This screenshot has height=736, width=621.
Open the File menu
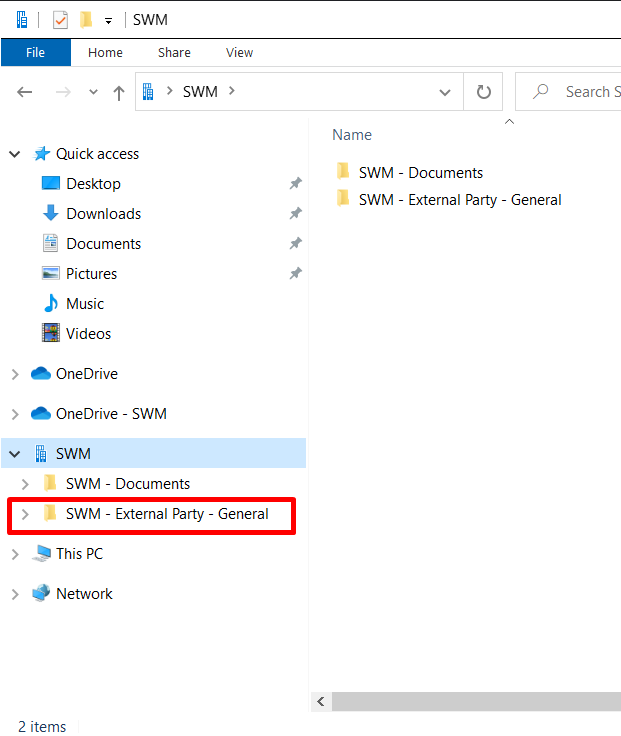34,52
